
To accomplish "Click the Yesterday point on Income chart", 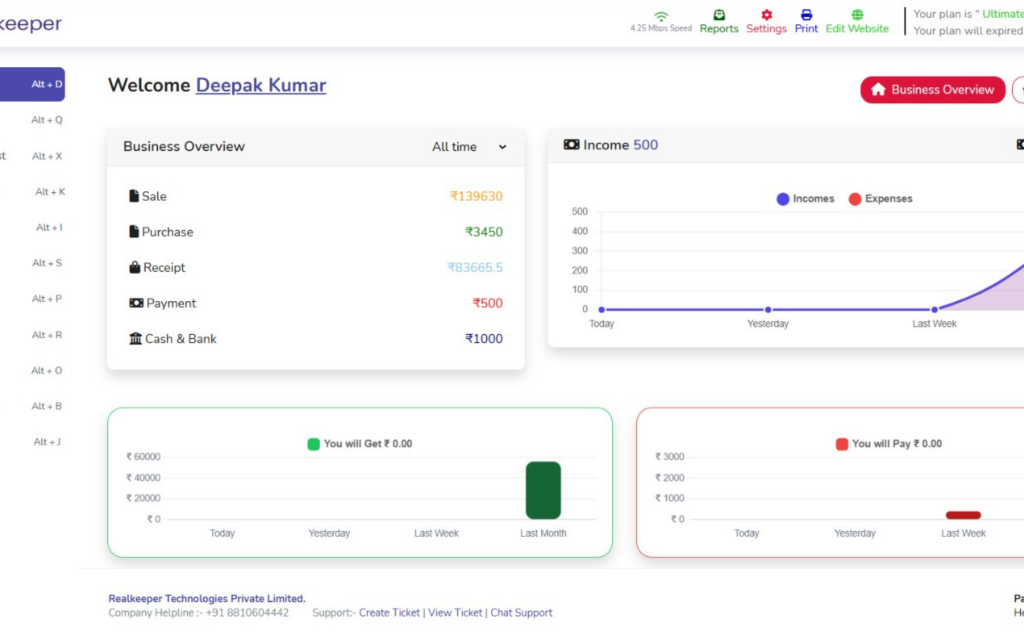I will (x=768, y=310).
